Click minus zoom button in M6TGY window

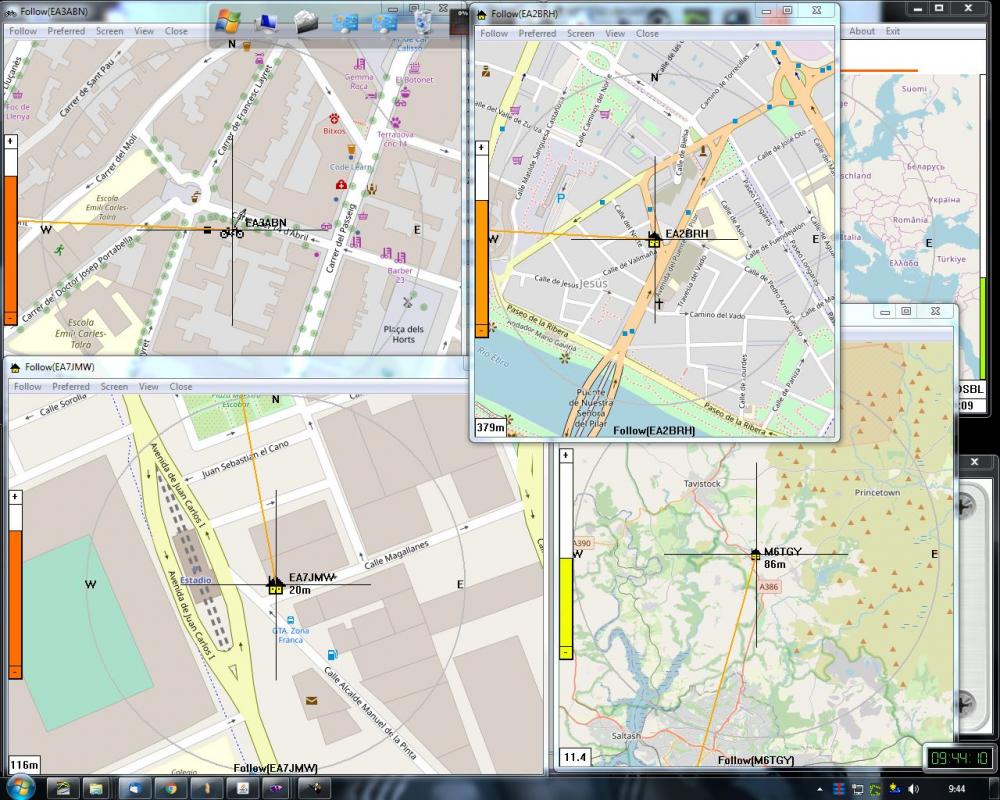[x=566, y=652]
